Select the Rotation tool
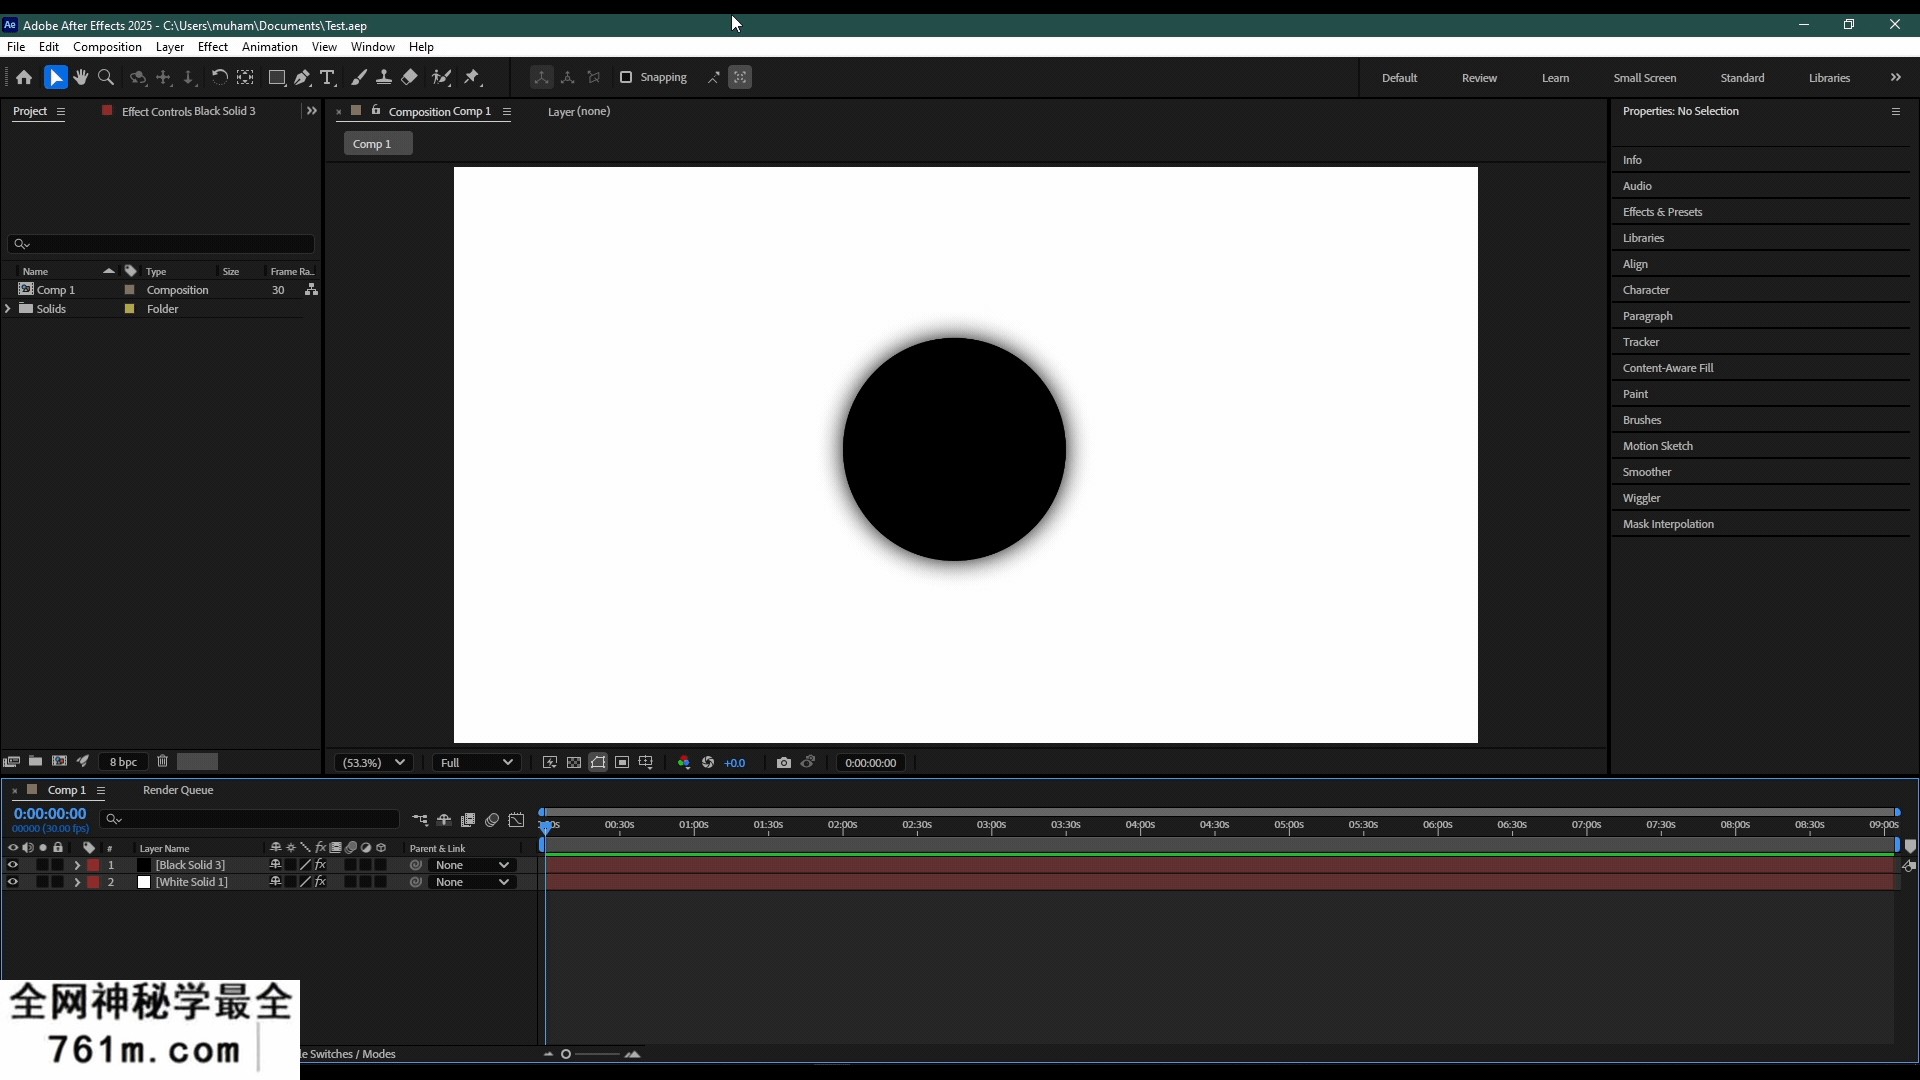1920x1080 pixels. (219, 77)
